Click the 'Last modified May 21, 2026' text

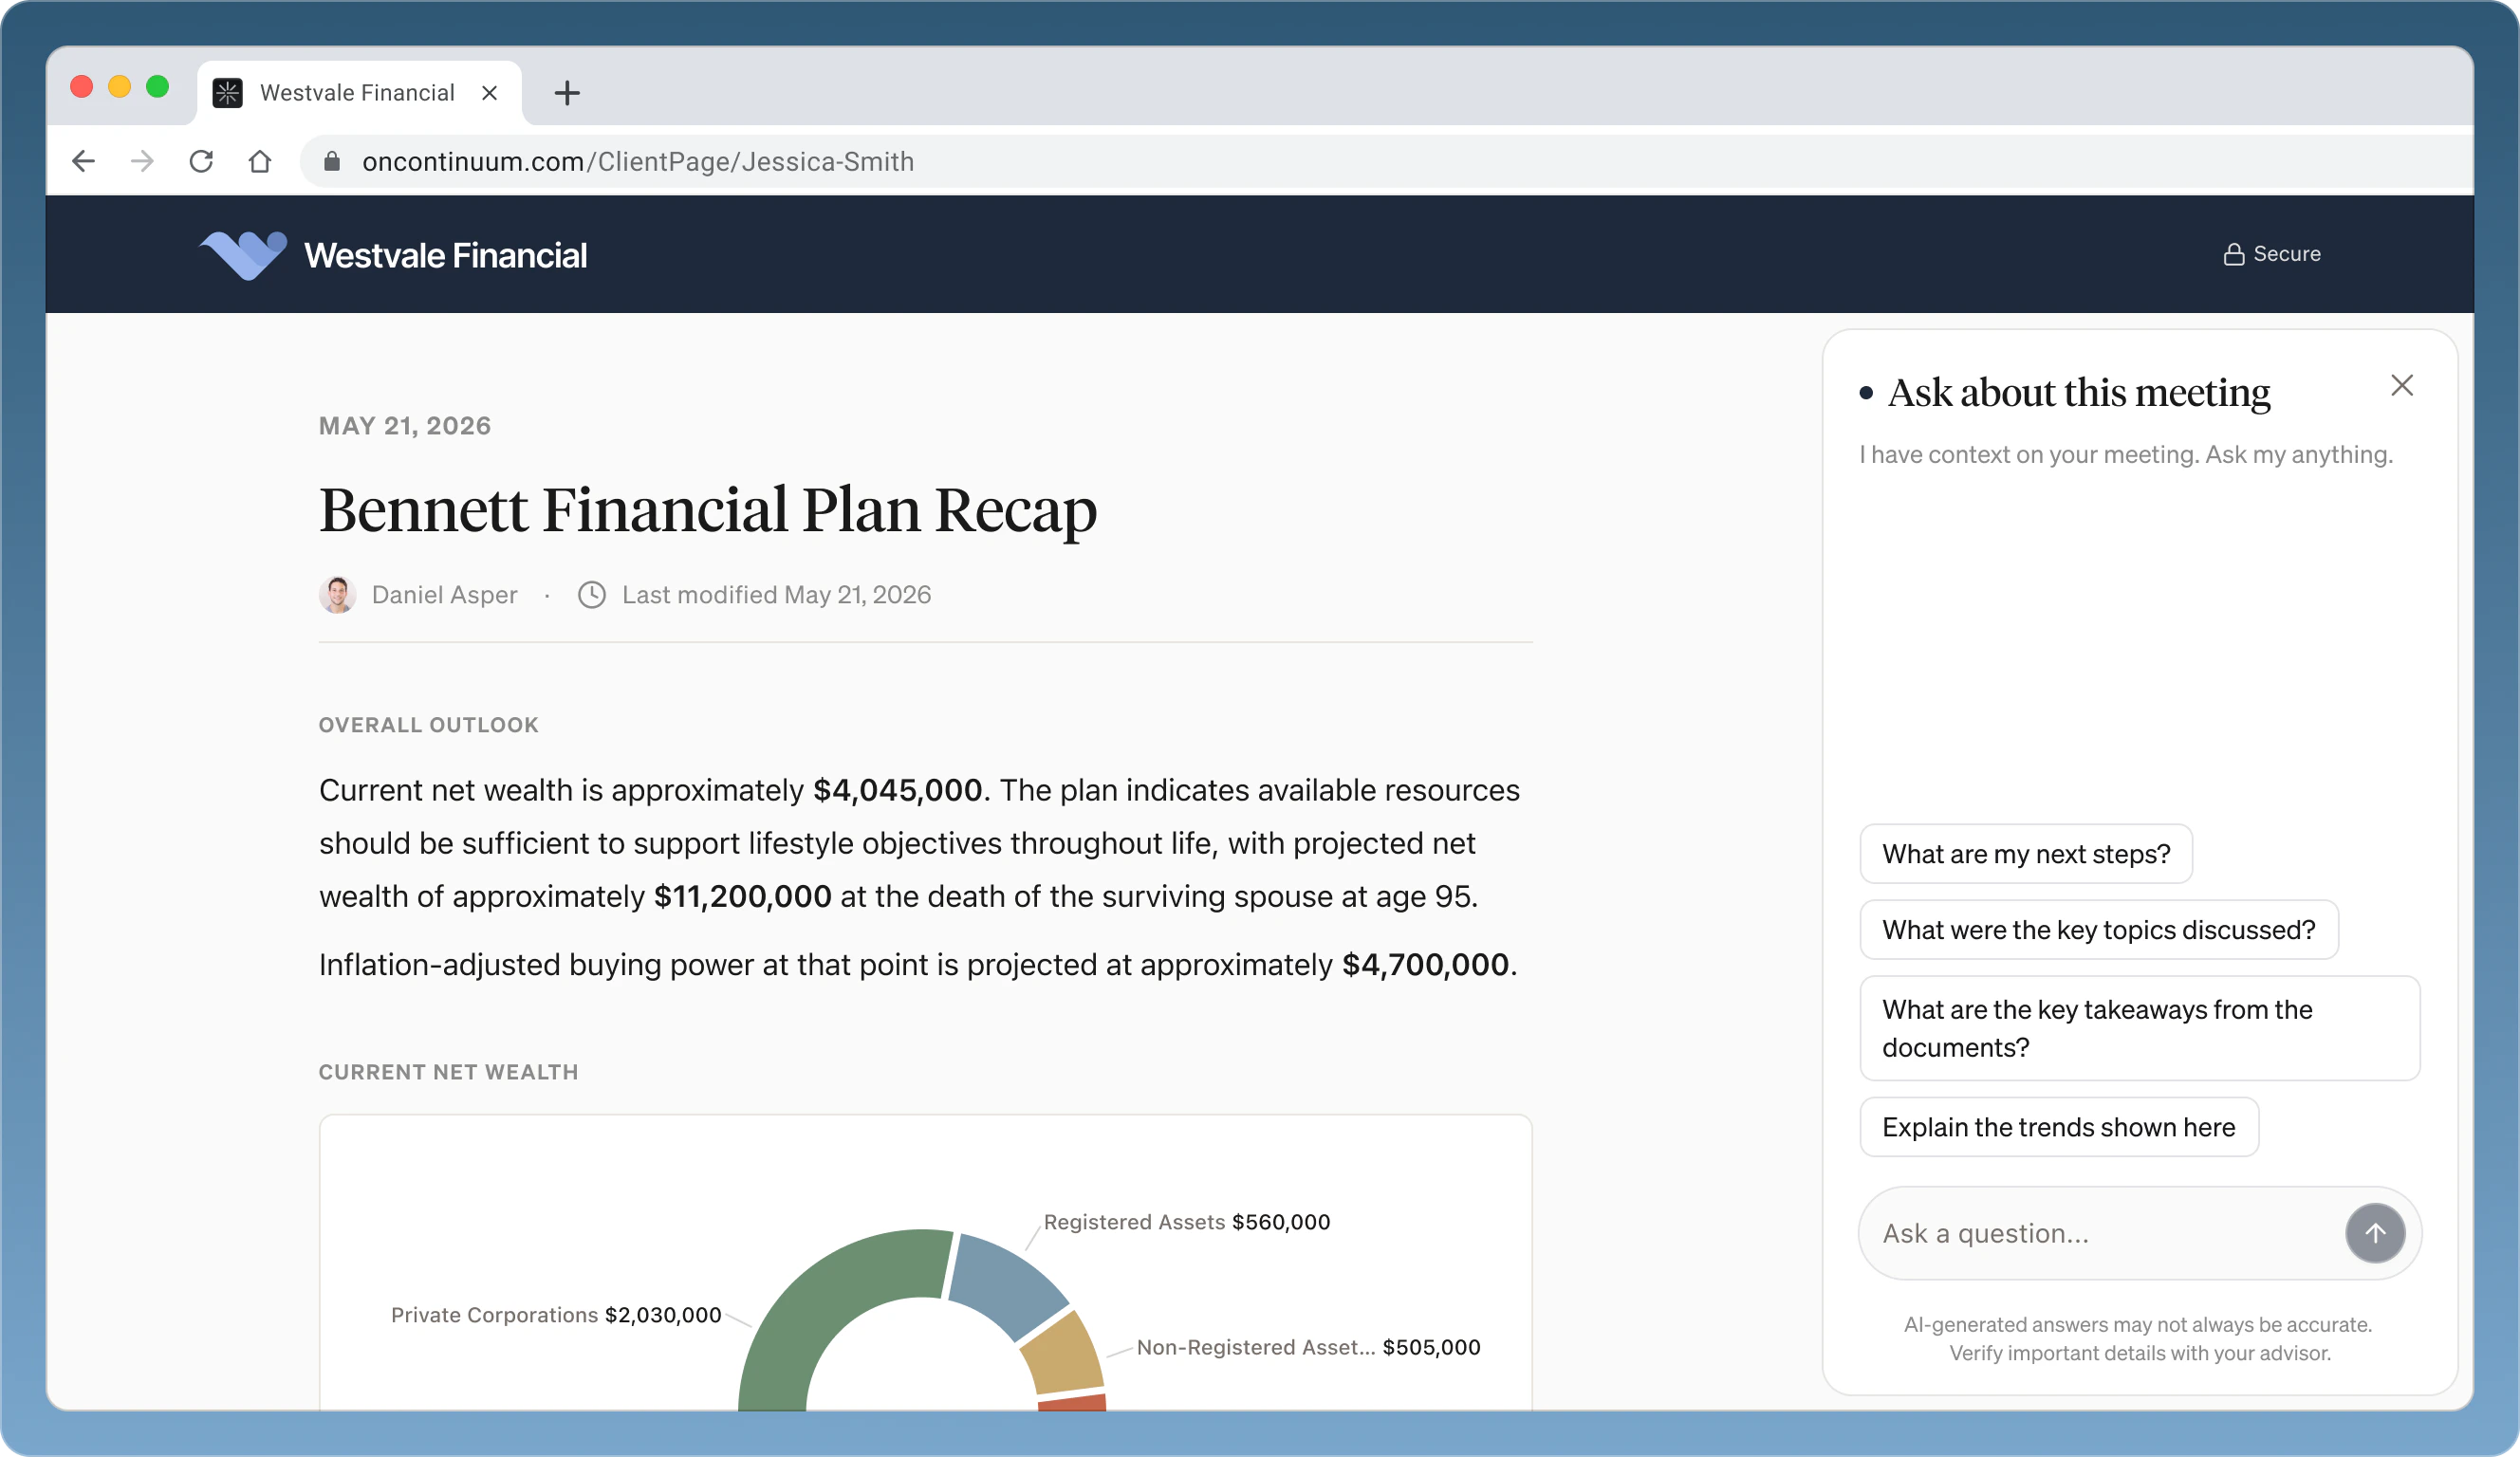click(776, 595)
